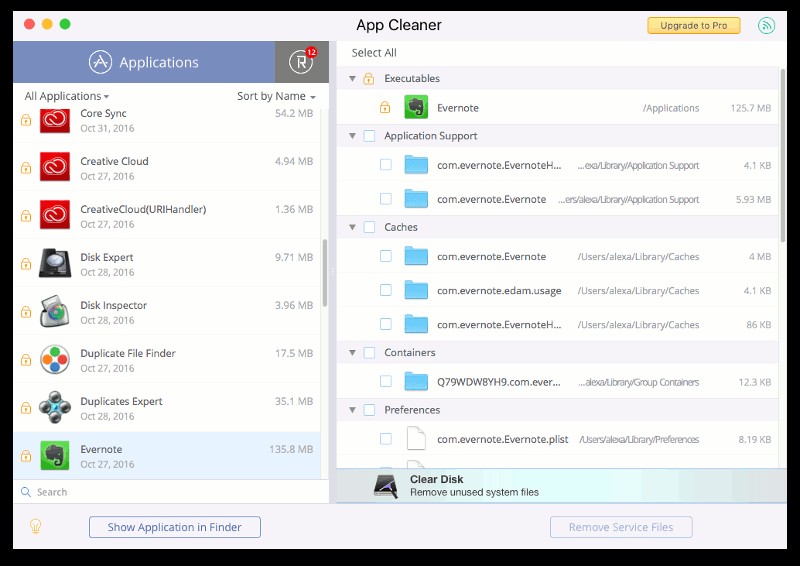The height and width of the screenshot is (566, 800).
Task: Click the Creative Cloud name text
Action: 114,161
